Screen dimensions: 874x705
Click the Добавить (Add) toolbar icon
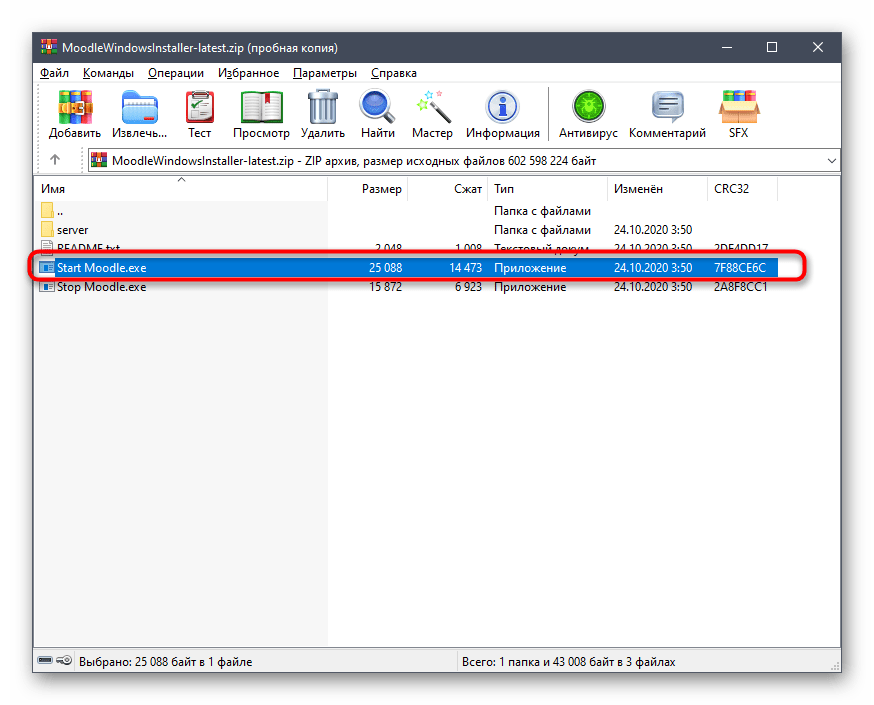click(75, 108)
